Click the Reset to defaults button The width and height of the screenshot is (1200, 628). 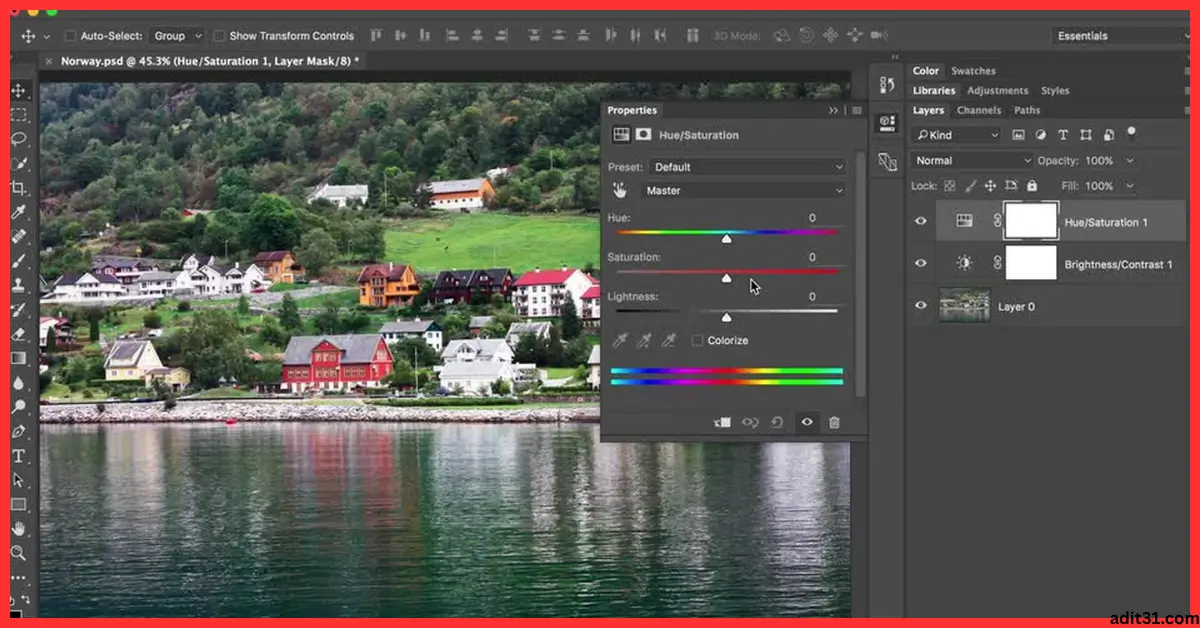779,422
